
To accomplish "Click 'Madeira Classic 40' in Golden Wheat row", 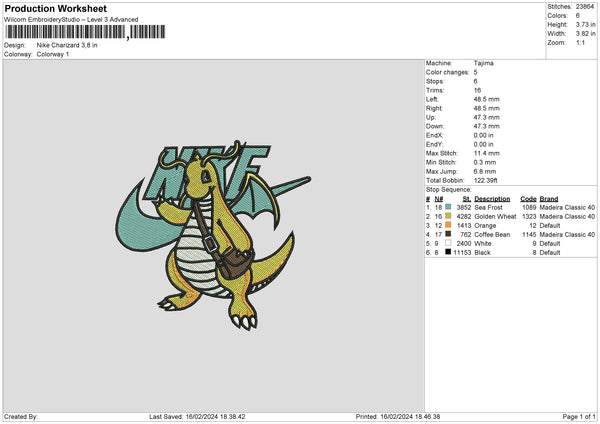I will point(567,217).
